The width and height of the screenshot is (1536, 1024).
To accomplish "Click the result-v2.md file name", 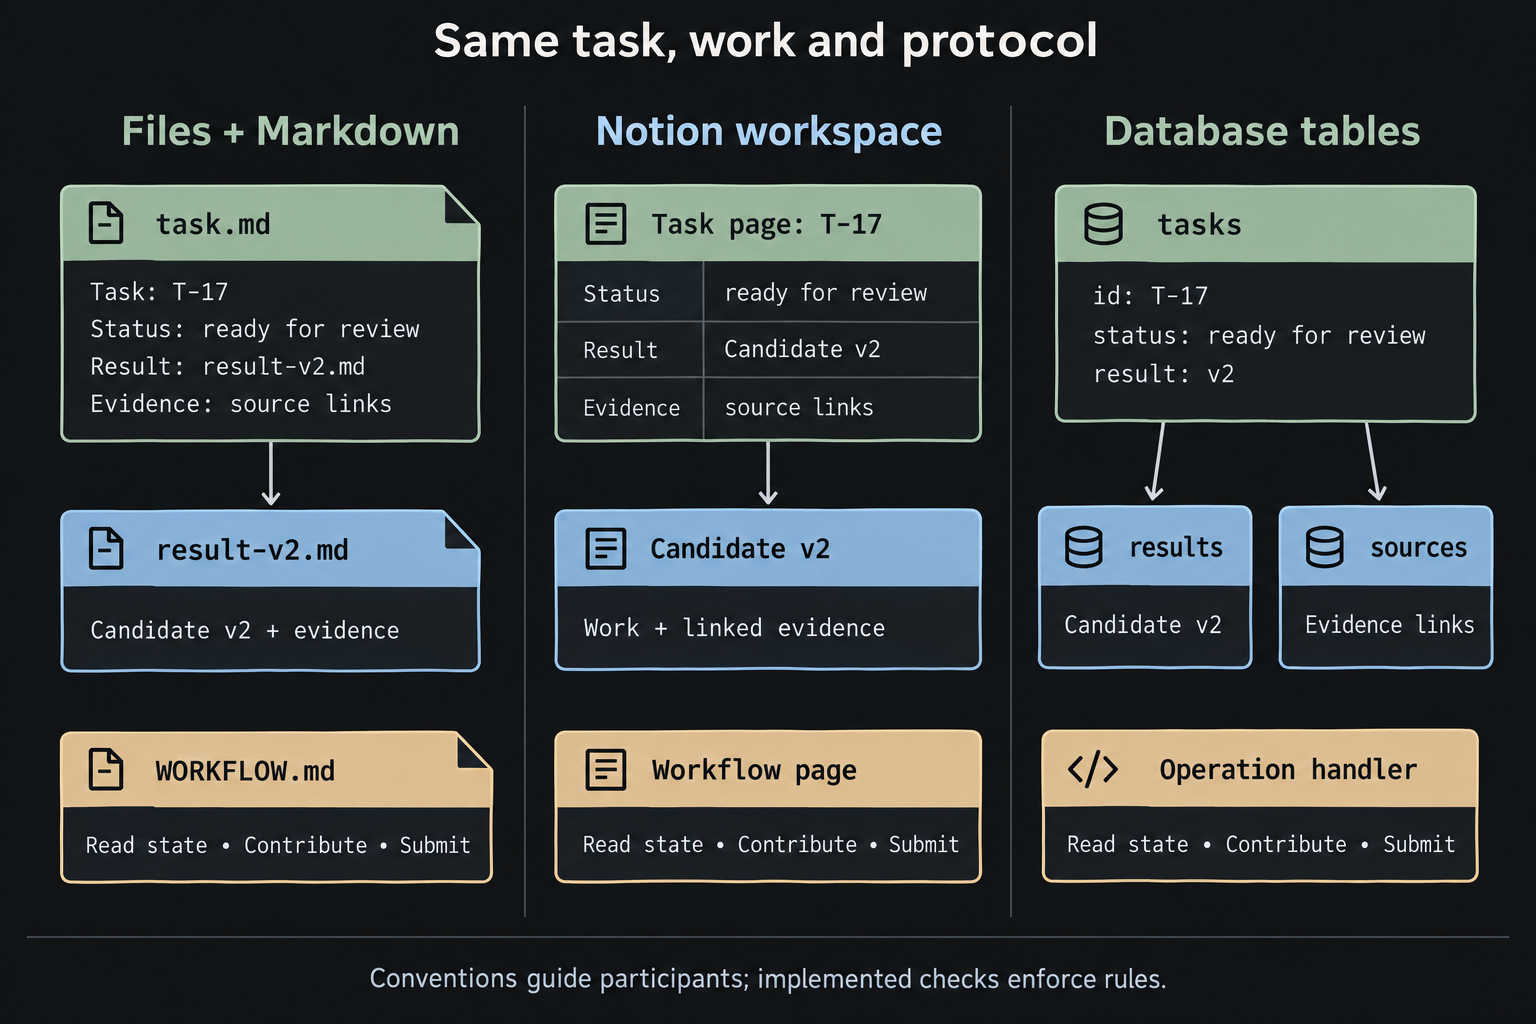I will coord(252,549).
